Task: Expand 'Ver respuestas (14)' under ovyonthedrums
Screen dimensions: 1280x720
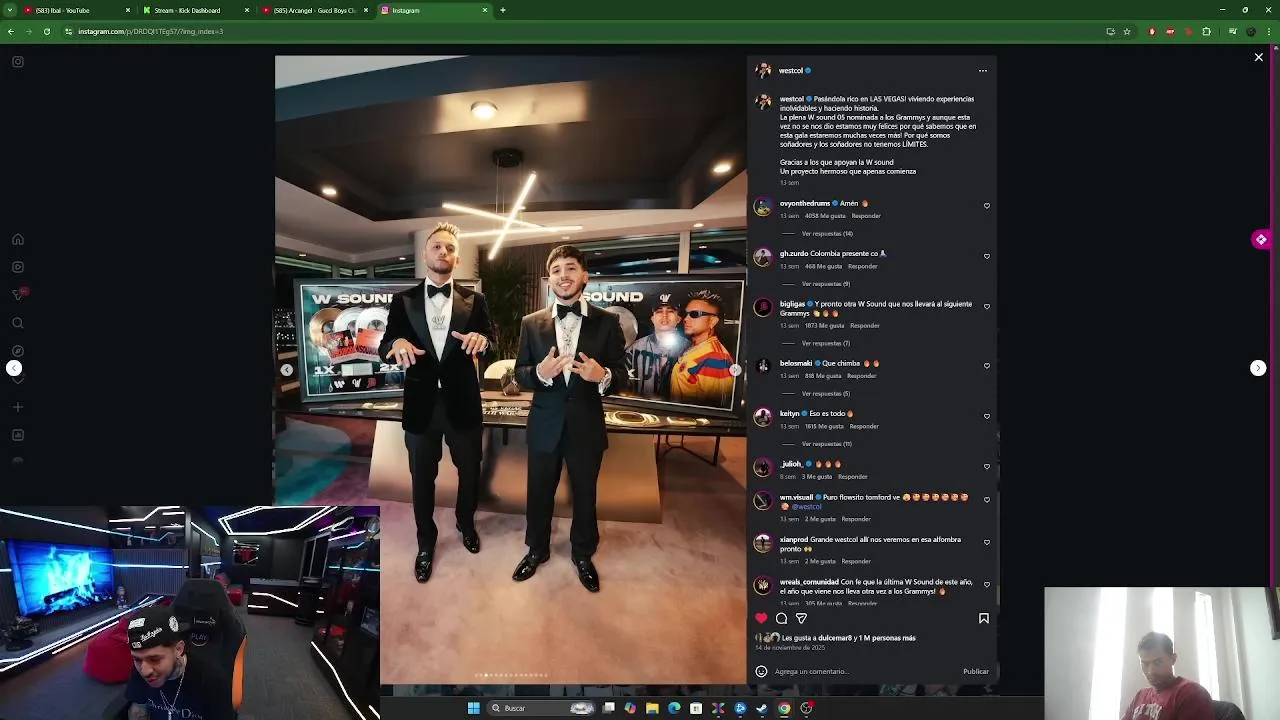Action: [827, 234]
